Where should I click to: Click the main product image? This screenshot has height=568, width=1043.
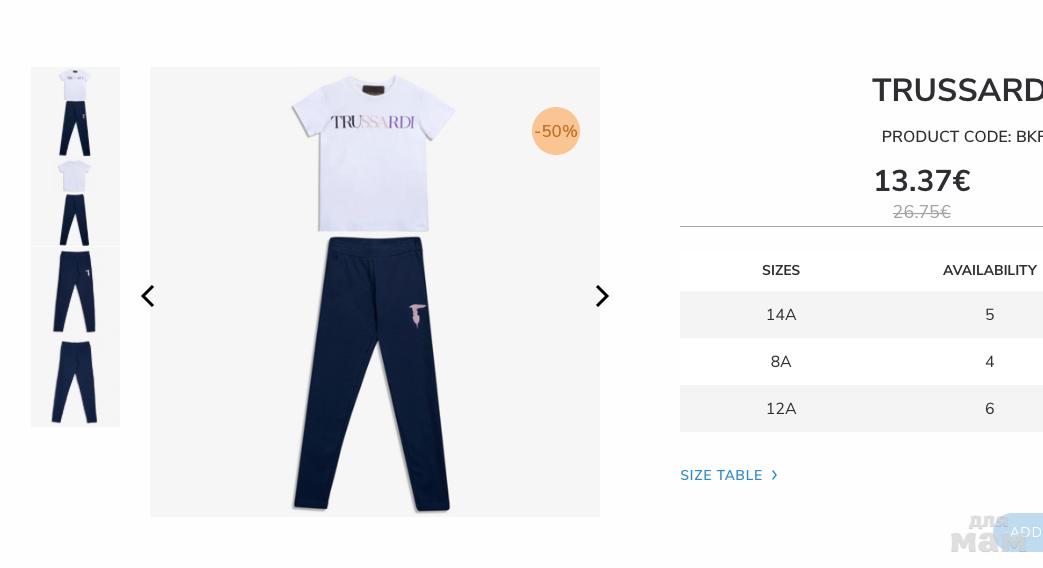pyautogui.click(x=375, y=292)
